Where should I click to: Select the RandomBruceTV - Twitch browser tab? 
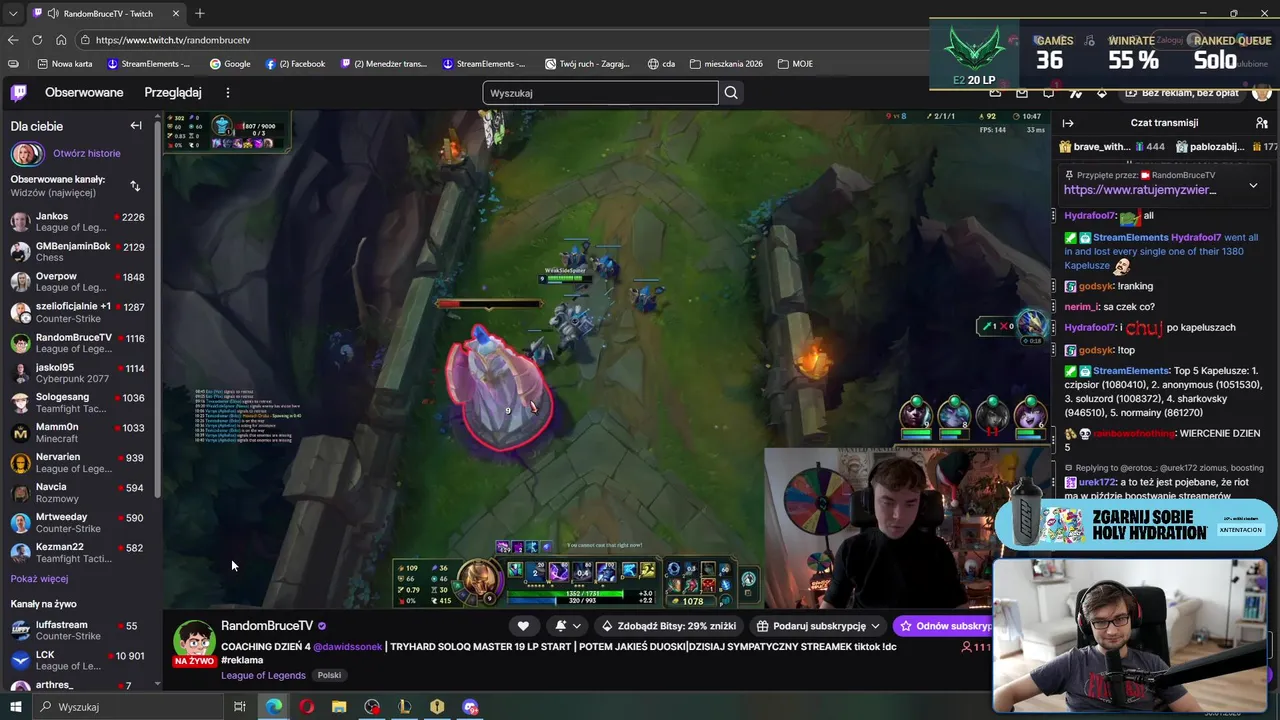pos(107,14)
